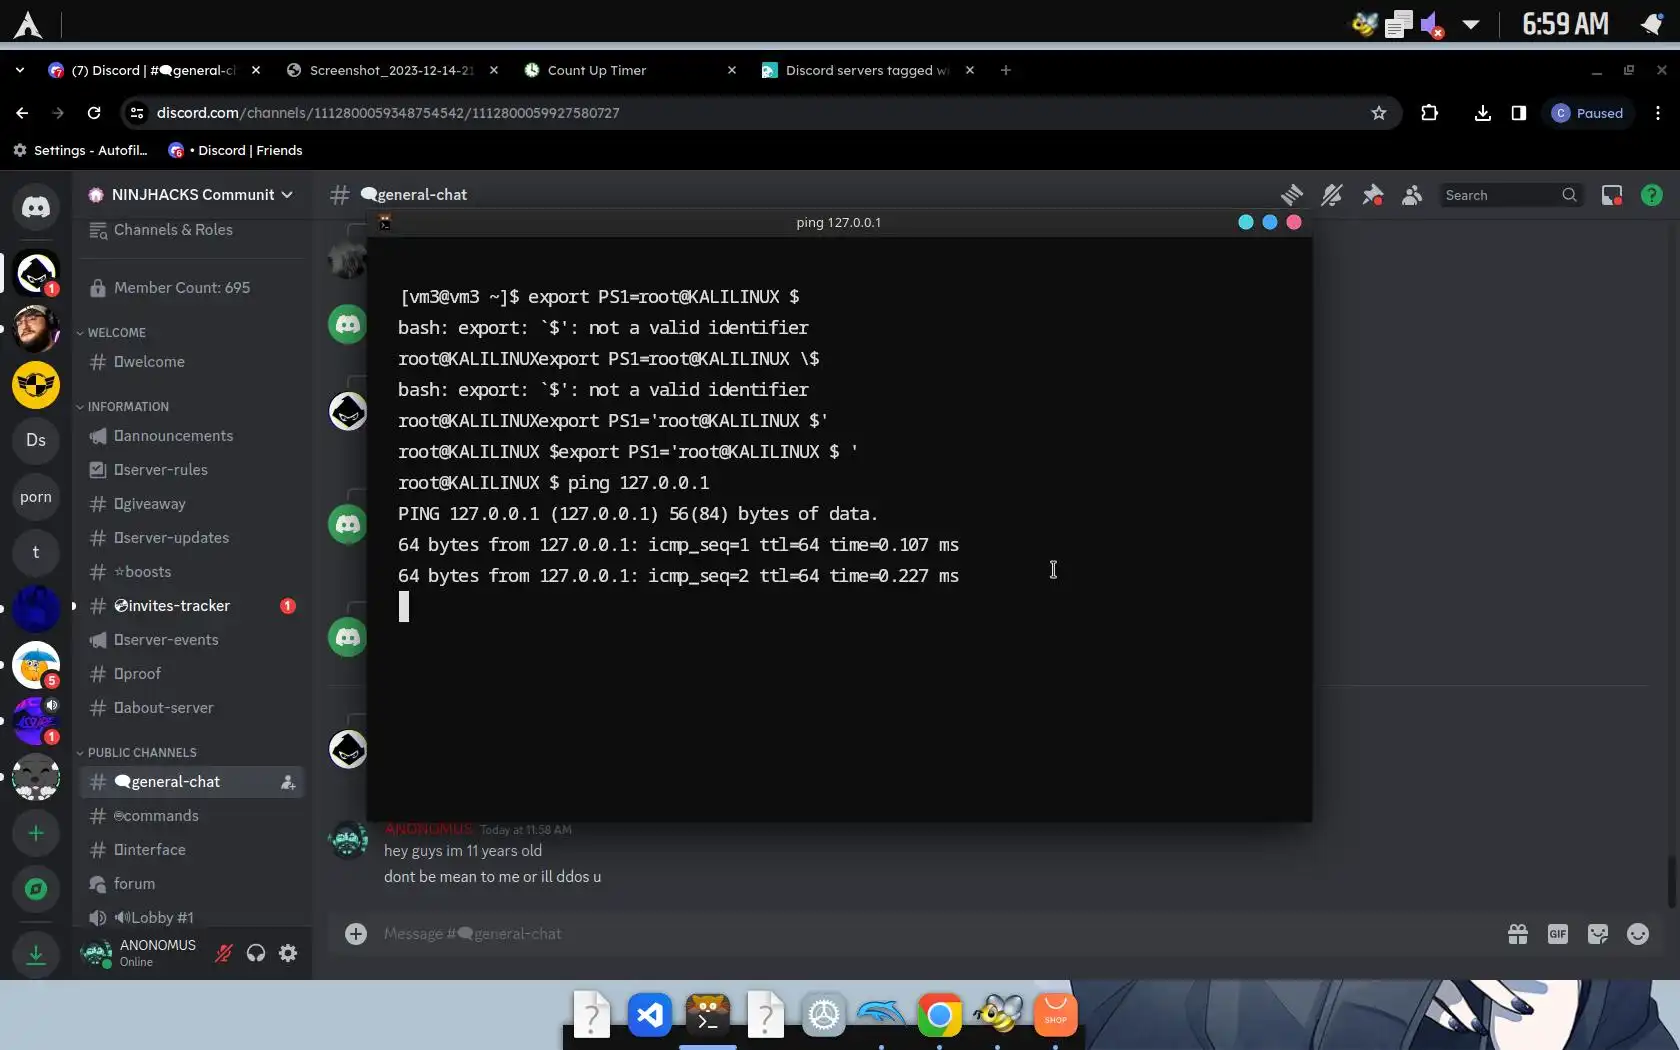Viewport: 1680px width, 1050px height.
Task: Open pinned messages icon
Action: click(1372, 195)
